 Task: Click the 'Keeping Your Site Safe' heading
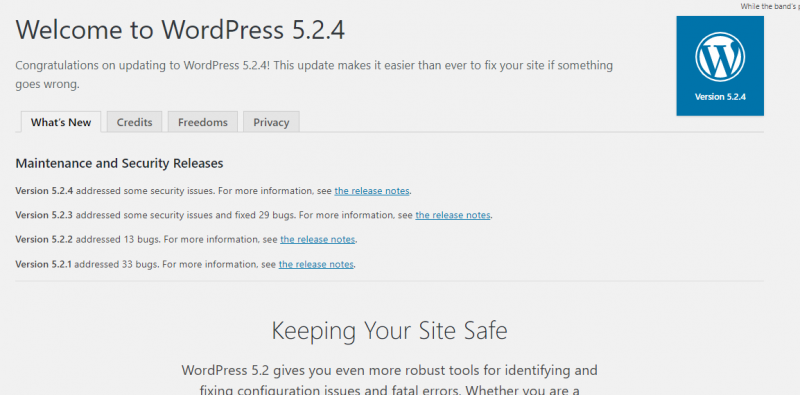(x=389, y=331)
